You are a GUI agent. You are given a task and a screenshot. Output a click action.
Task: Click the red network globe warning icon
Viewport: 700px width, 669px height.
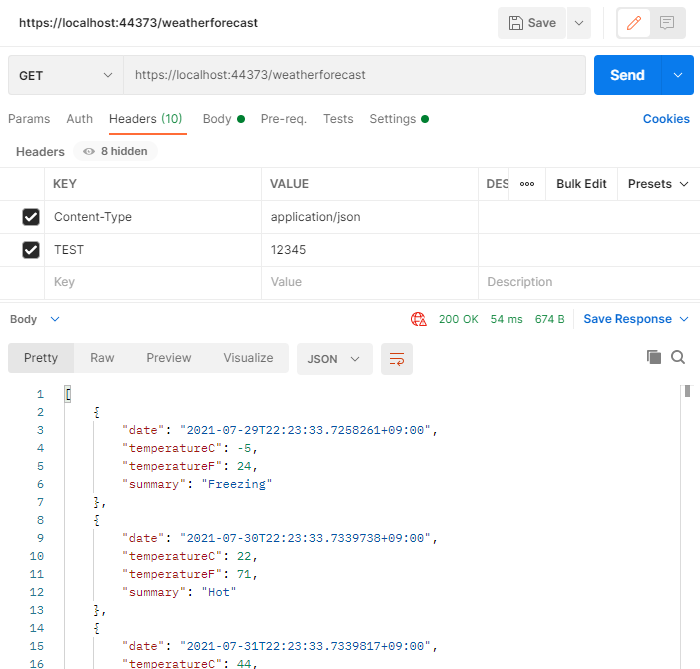point(418,320)
